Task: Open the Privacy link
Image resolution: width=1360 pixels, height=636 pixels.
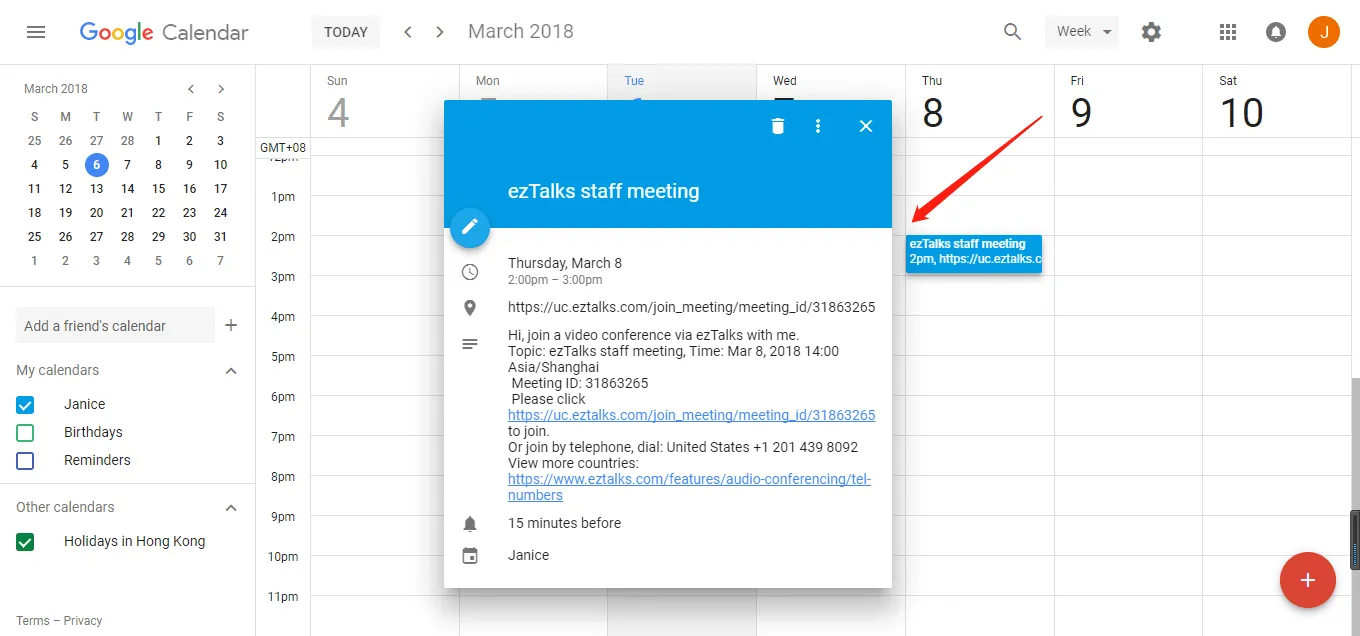Action: 83,621
